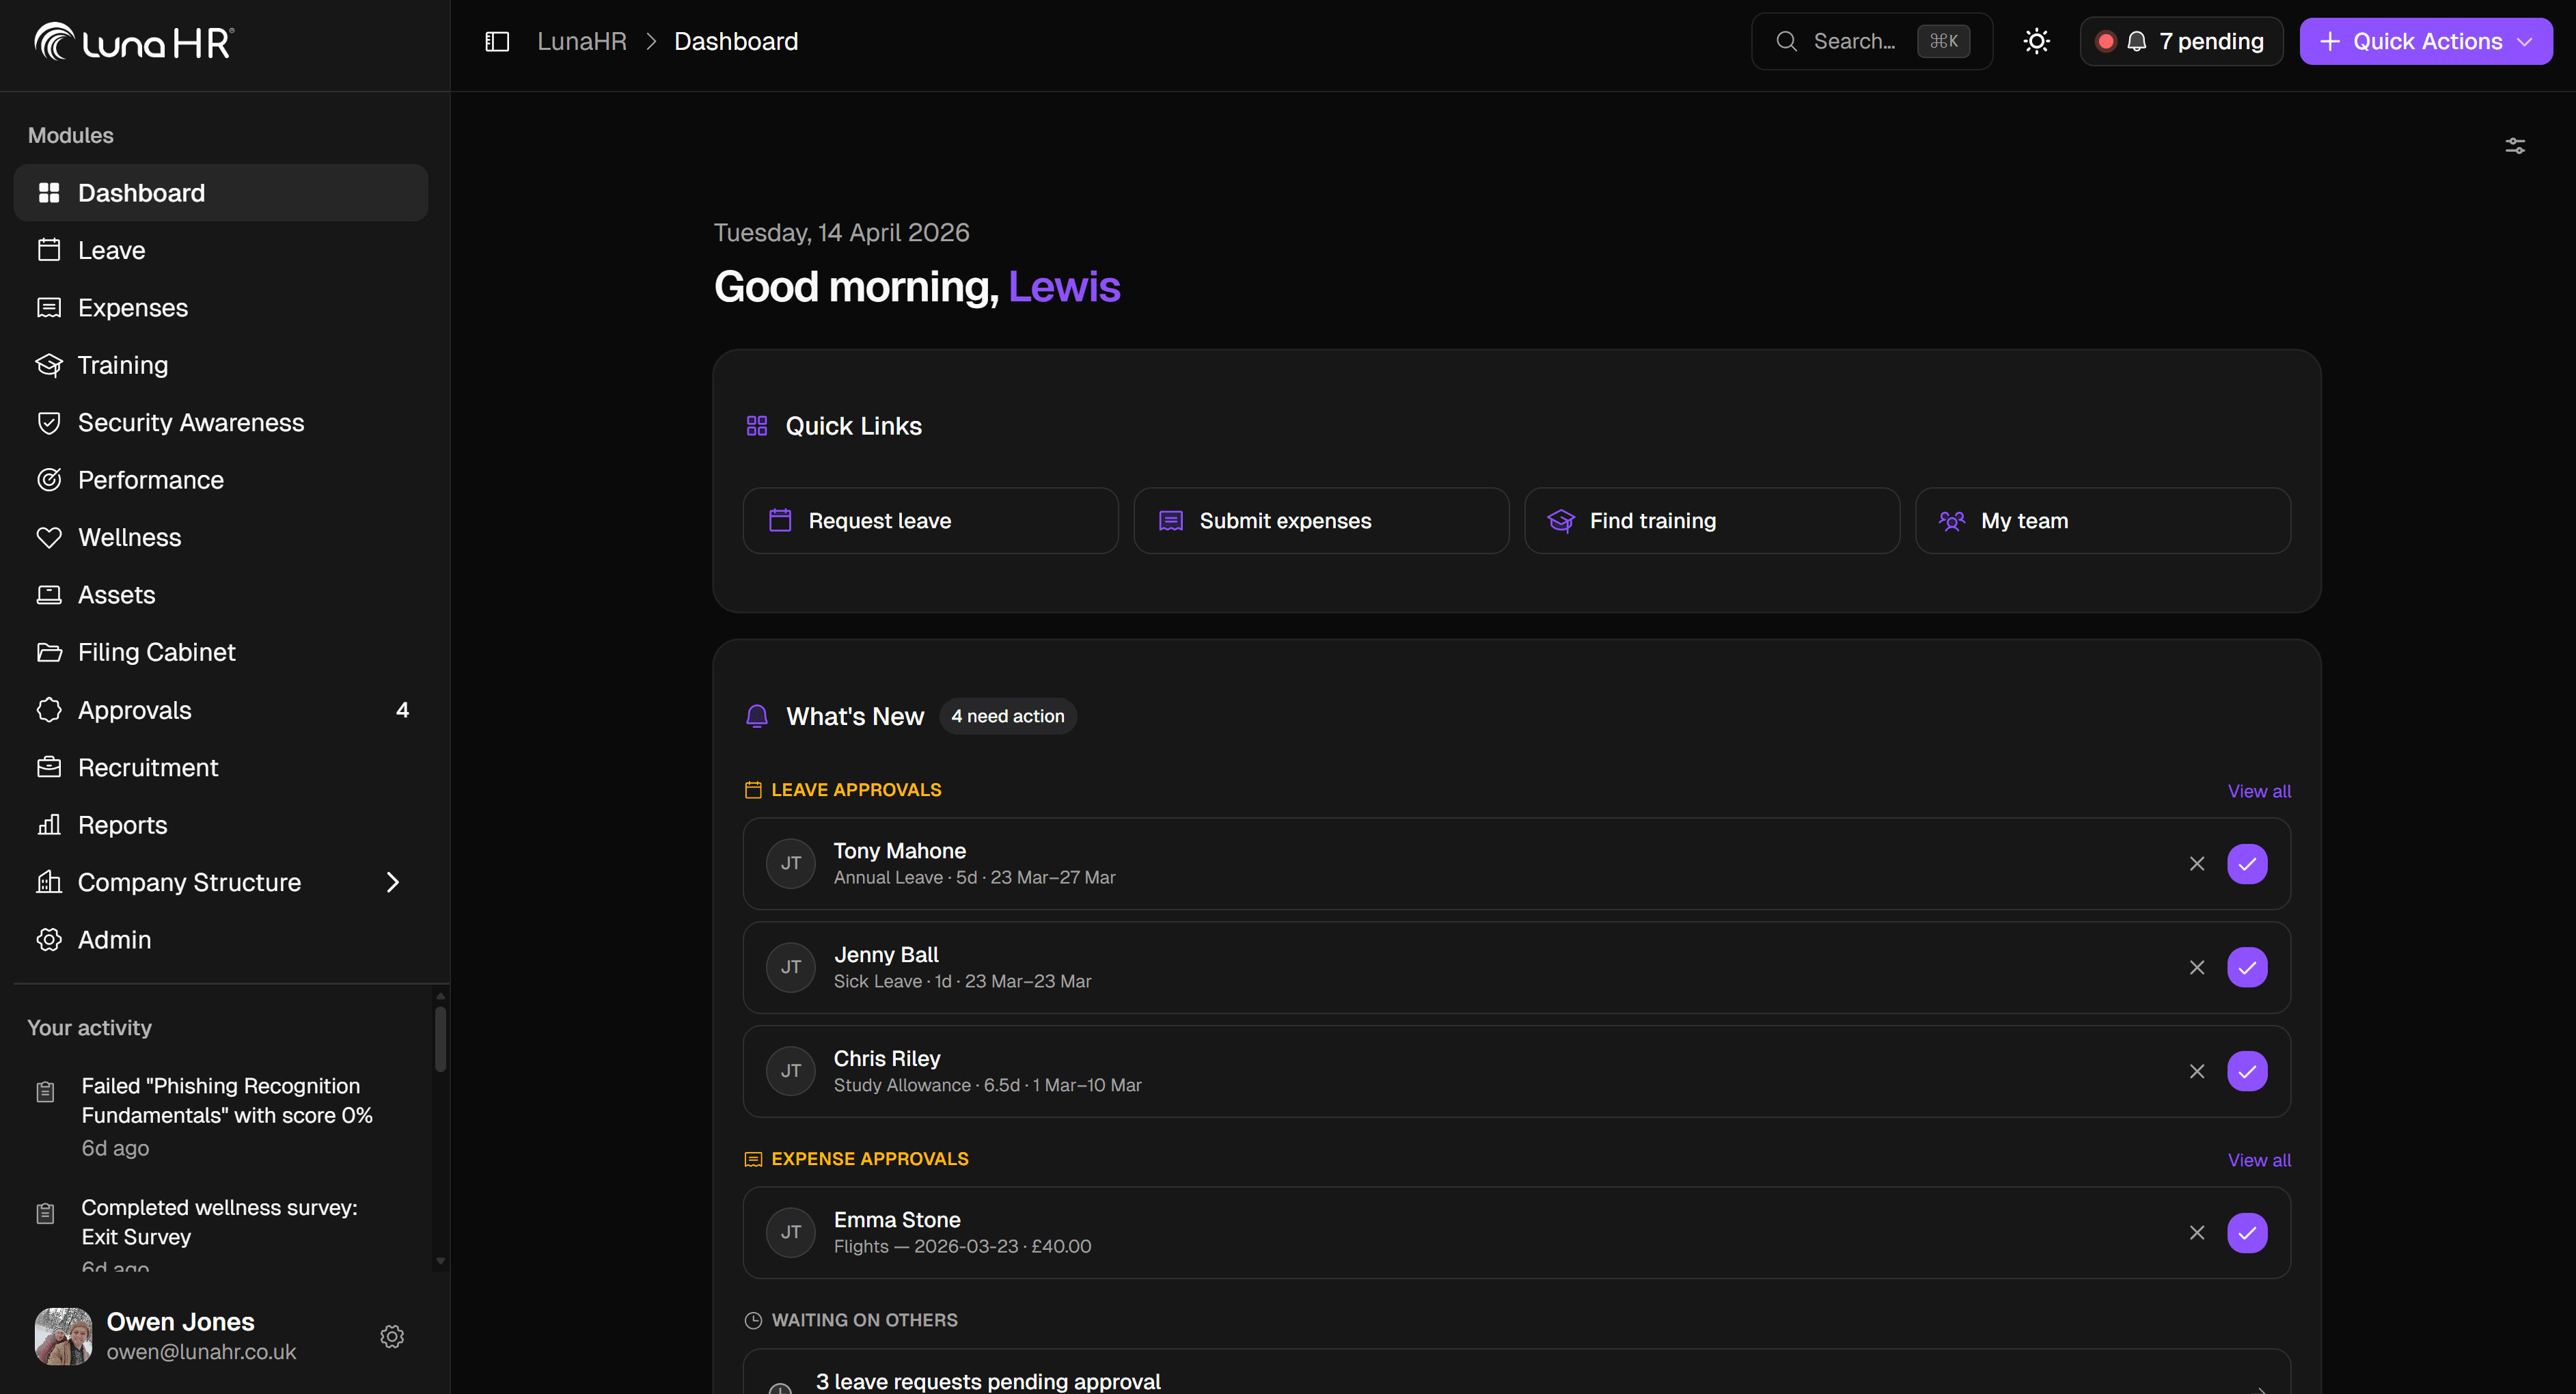This screenshot has width=2576, height=1394.
Task: Toggle the sidebar collapse icon
Action: coord(497,41)
